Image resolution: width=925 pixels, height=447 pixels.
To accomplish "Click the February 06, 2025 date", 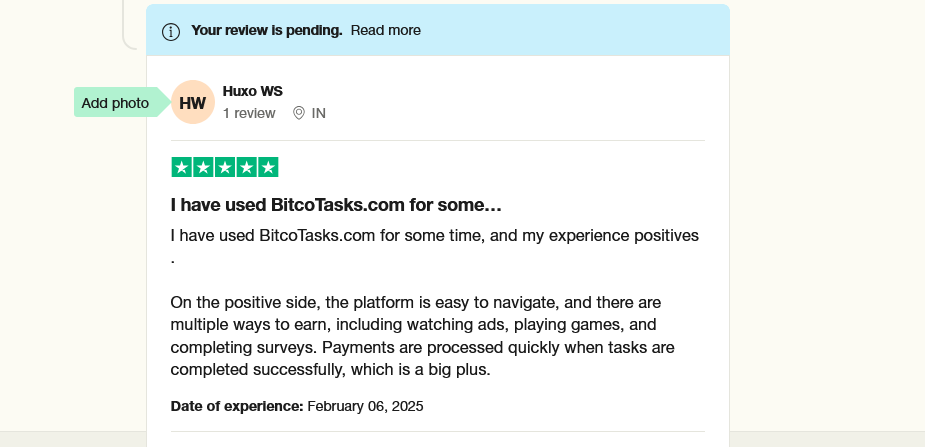I will [365, 406].
